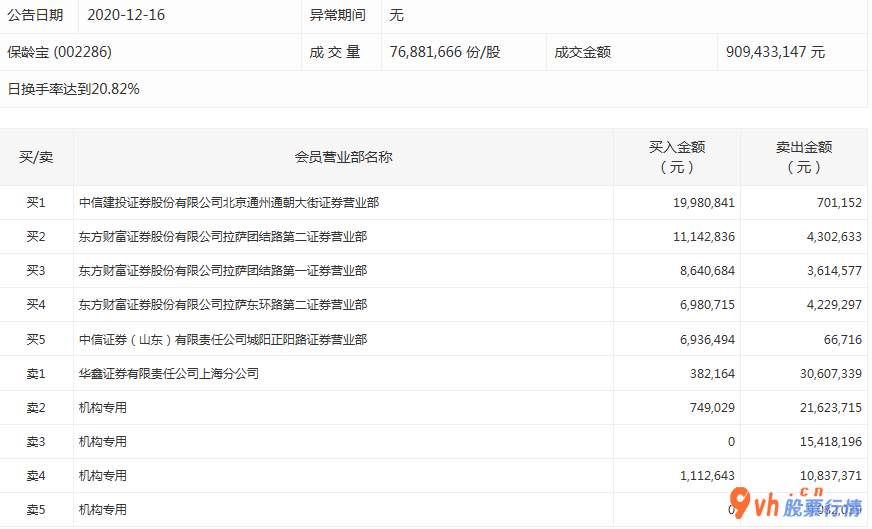Click buy amount 11,142,836

point(703,237)
